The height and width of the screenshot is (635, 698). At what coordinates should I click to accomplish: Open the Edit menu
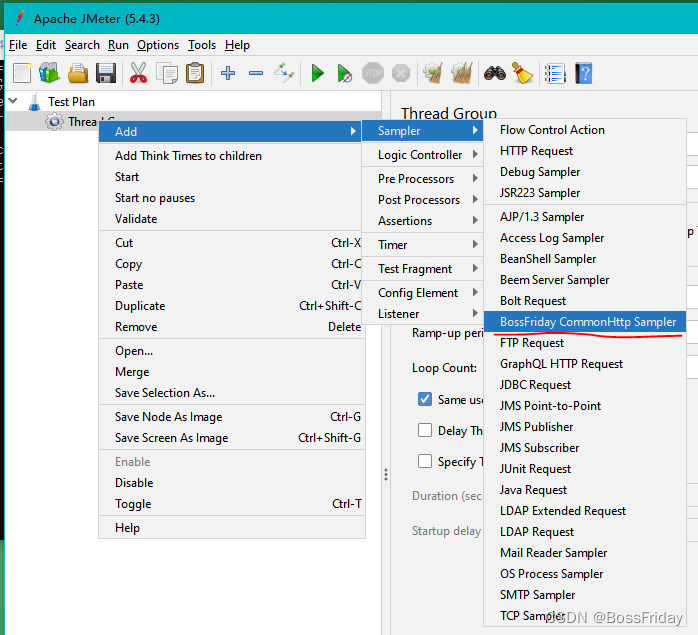coord(46,45)
